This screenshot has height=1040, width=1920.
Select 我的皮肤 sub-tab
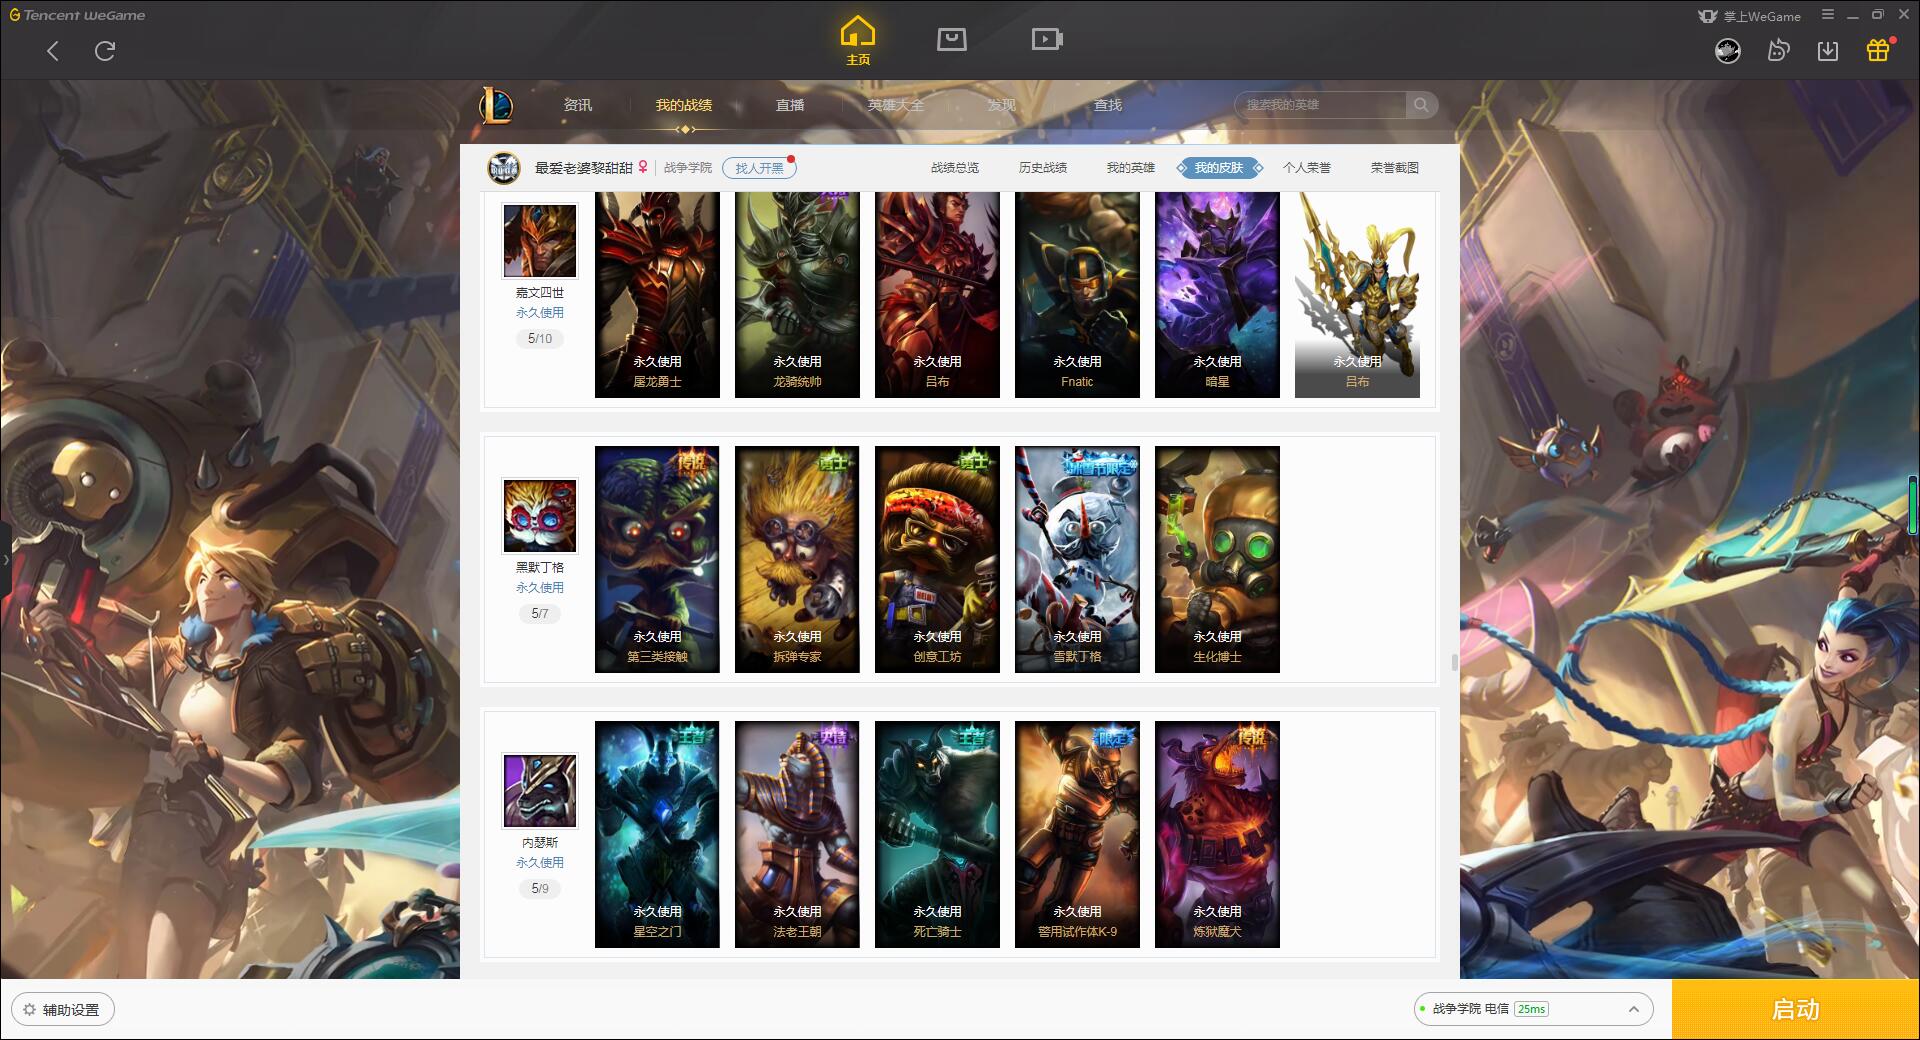[x=1219, y=168]
